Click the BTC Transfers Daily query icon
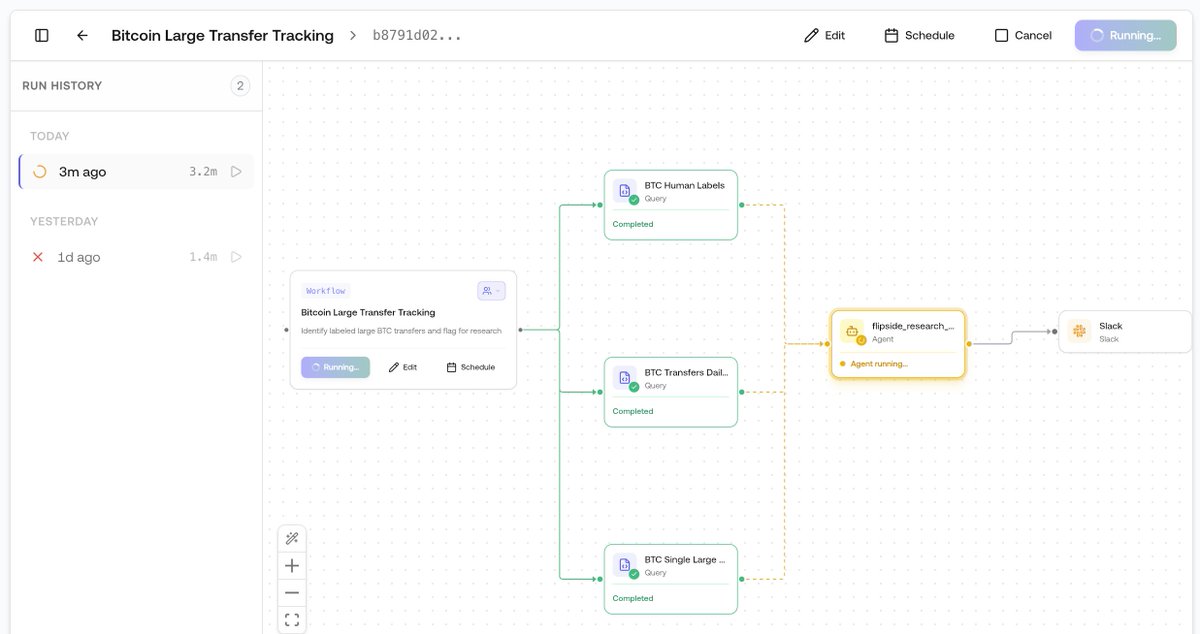Image resolution: width=1200 pixels, height=634 pixels. 625,378
